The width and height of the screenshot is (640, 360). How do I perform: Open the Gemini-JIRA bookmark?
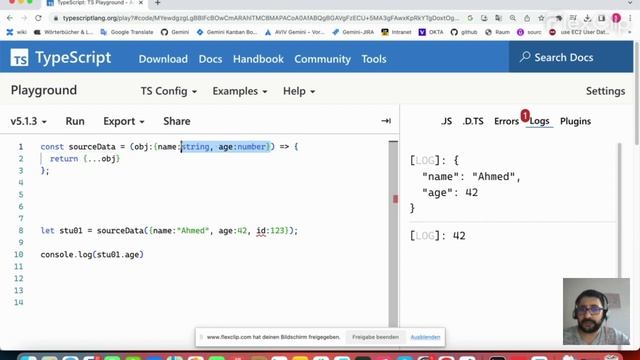click(353, 32)
